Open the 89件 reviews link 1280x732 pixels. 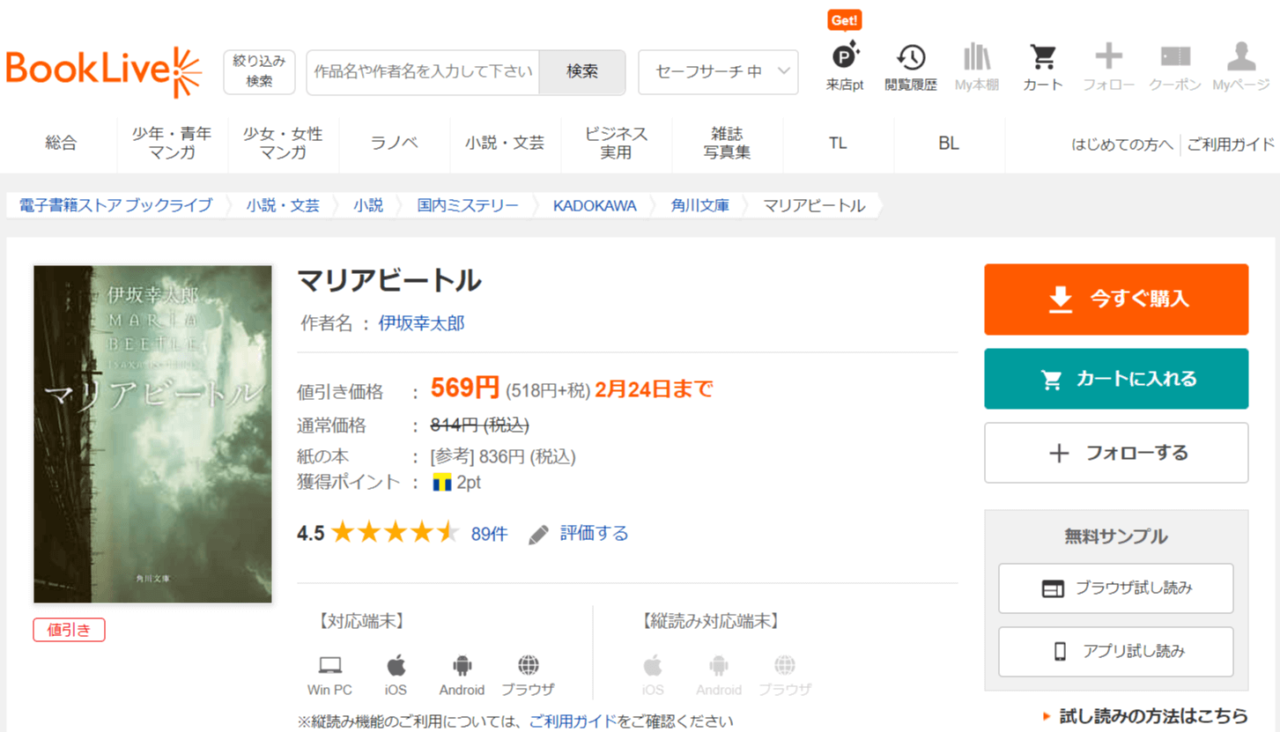pos(489,534)
